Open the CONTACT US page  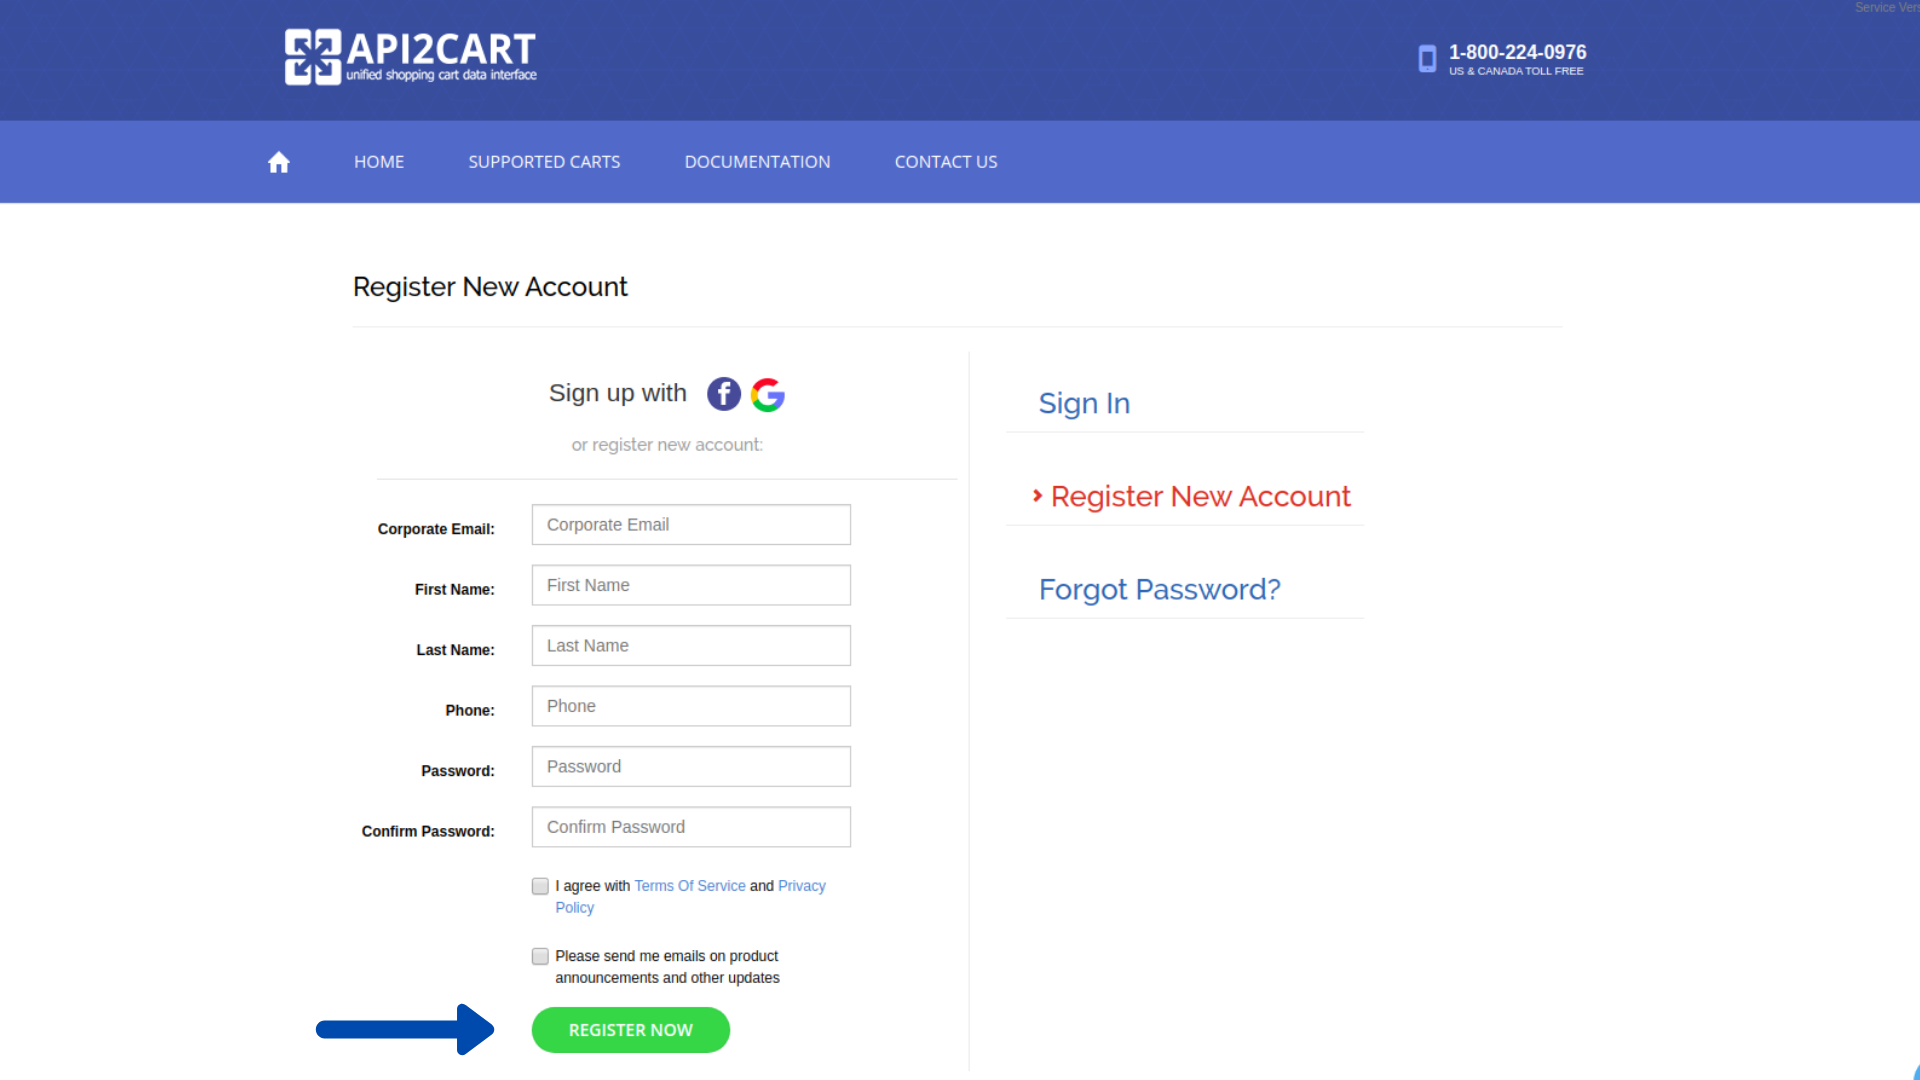(x=946, y=161)
